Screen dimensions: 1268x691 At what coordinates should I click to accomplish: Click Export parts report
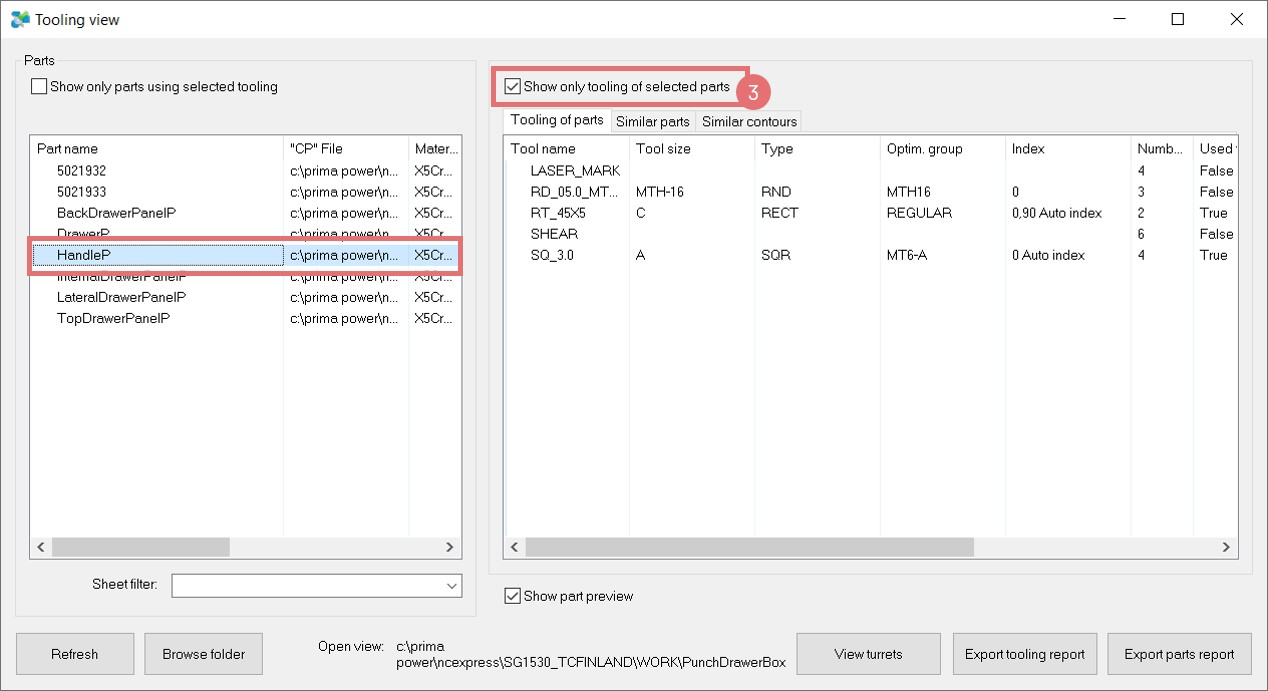pyautogui.click(x=1179, y=654)
